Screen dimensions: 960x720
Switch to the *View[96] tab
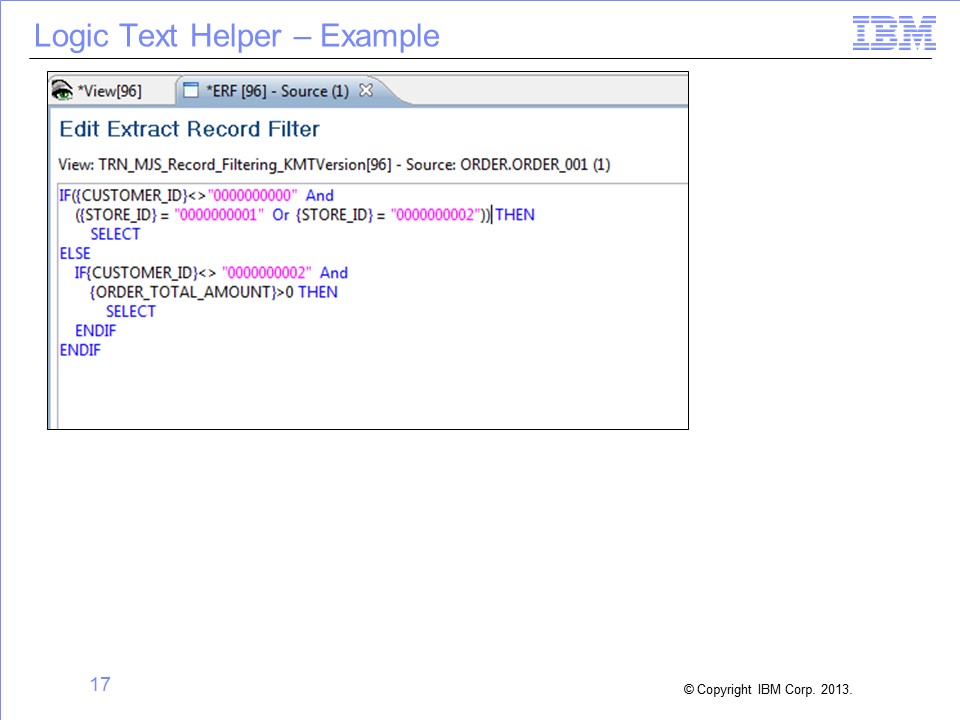109,91
